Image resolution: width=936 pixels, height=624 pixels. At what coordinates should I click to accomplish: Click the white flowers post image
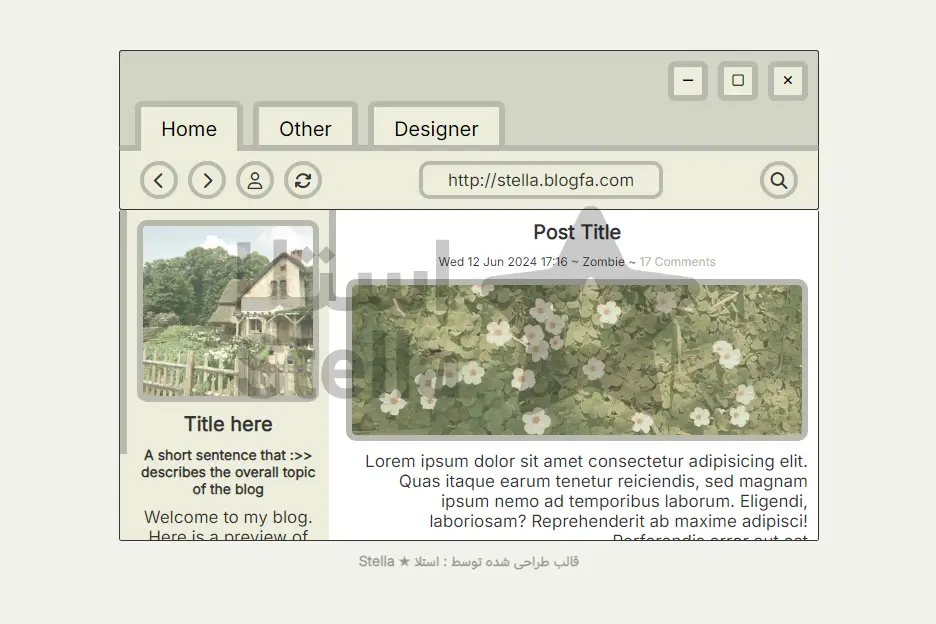(577, 360)
